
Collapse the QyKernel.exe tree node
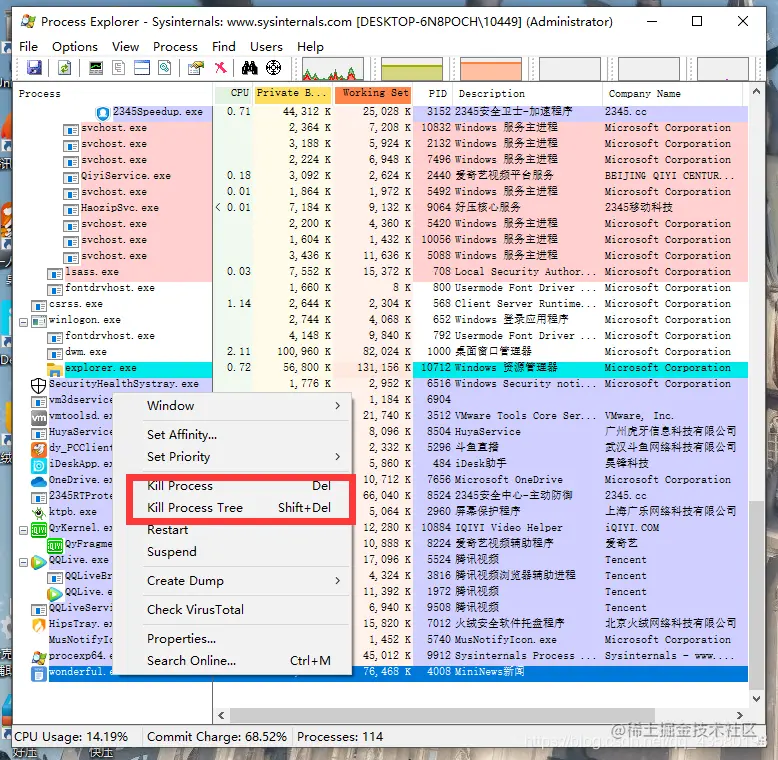[x=23, y=530]
